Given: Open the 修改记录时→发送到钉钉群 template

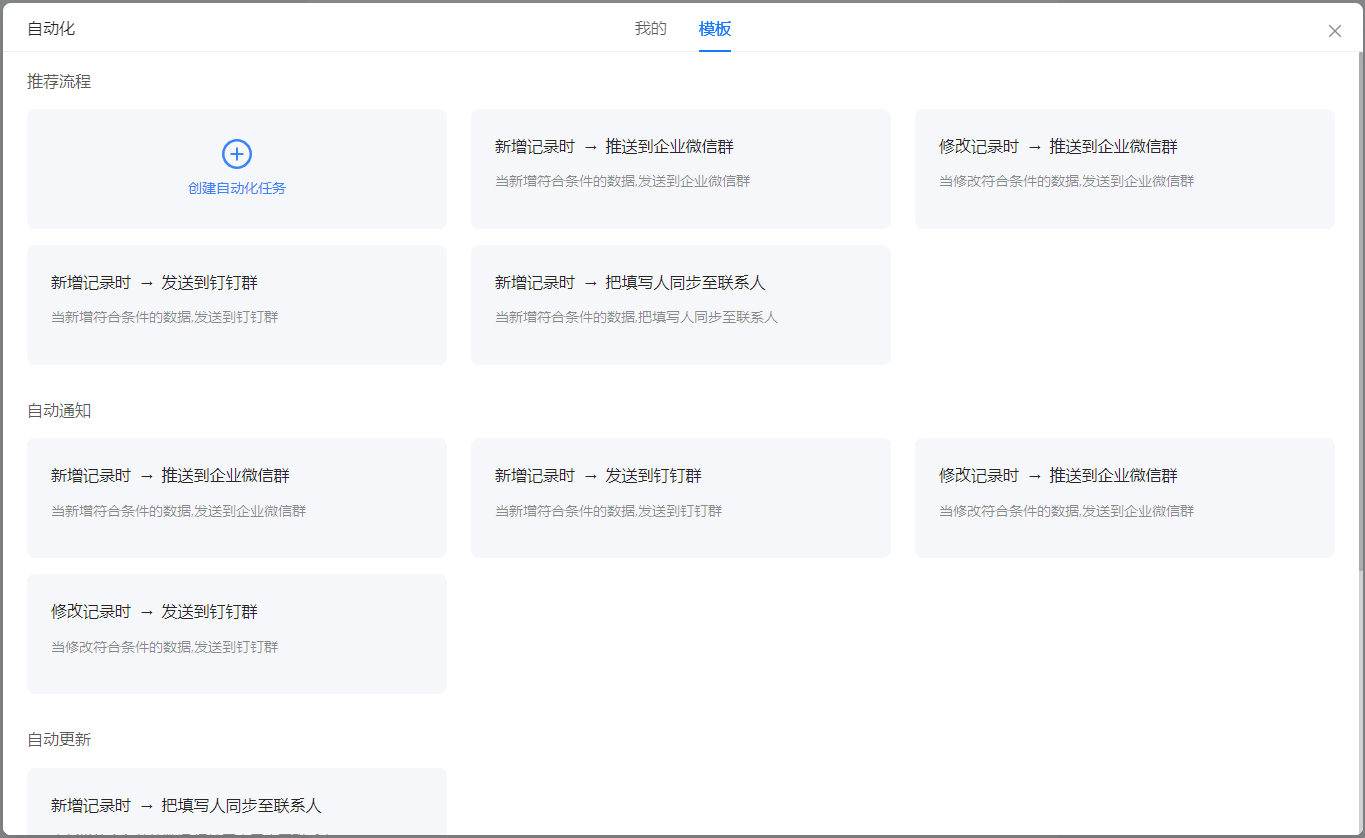Looking at the screenshot, I should coord(237,634).
